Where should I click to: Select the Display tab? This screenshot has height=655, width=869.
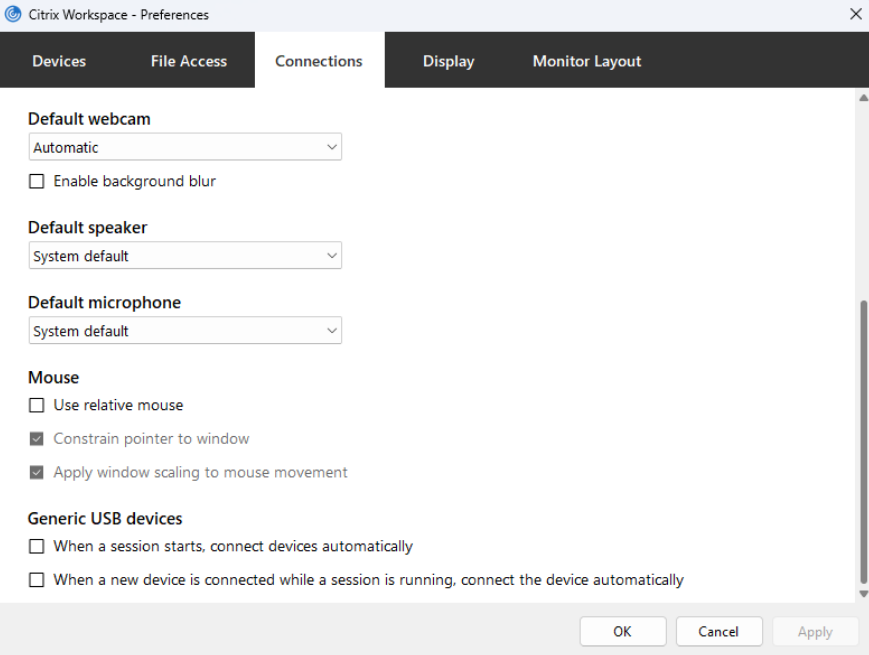(448, 61)
